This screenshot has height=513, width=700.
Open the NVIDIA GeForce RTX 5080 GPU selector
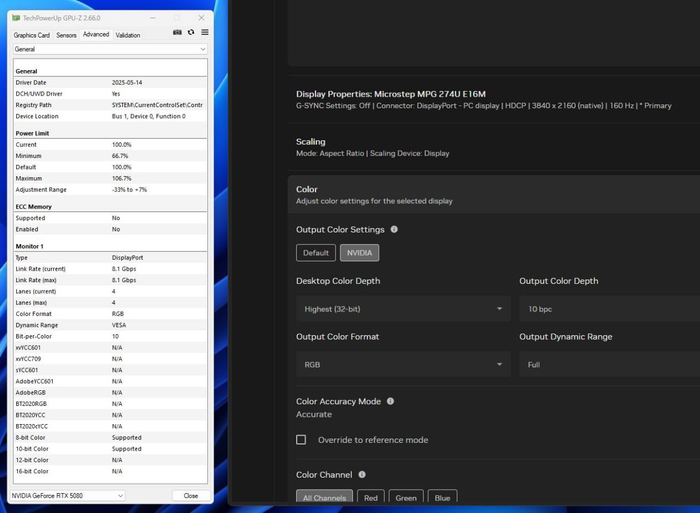(67, 495)
